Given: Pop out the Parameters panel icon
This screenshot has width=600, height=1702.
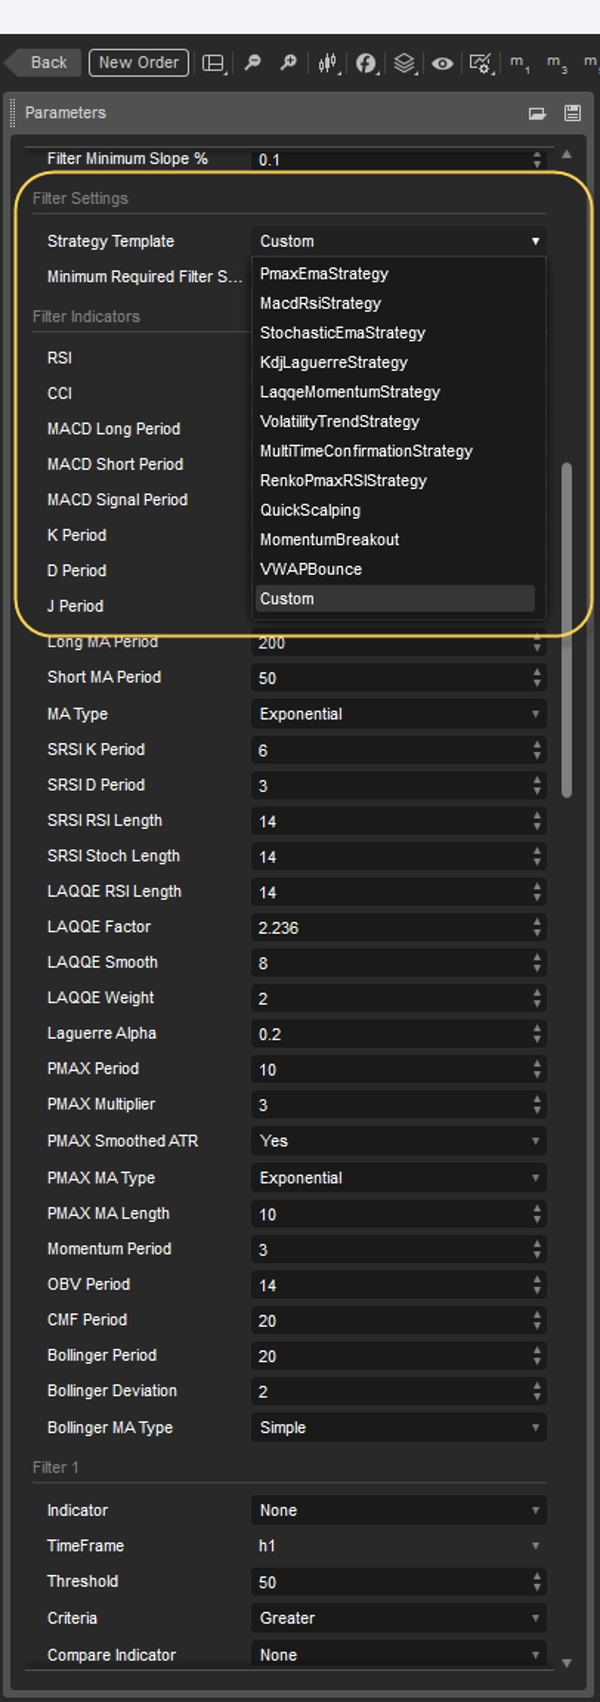Looking at the screenshot, I should tap(538, 113).
